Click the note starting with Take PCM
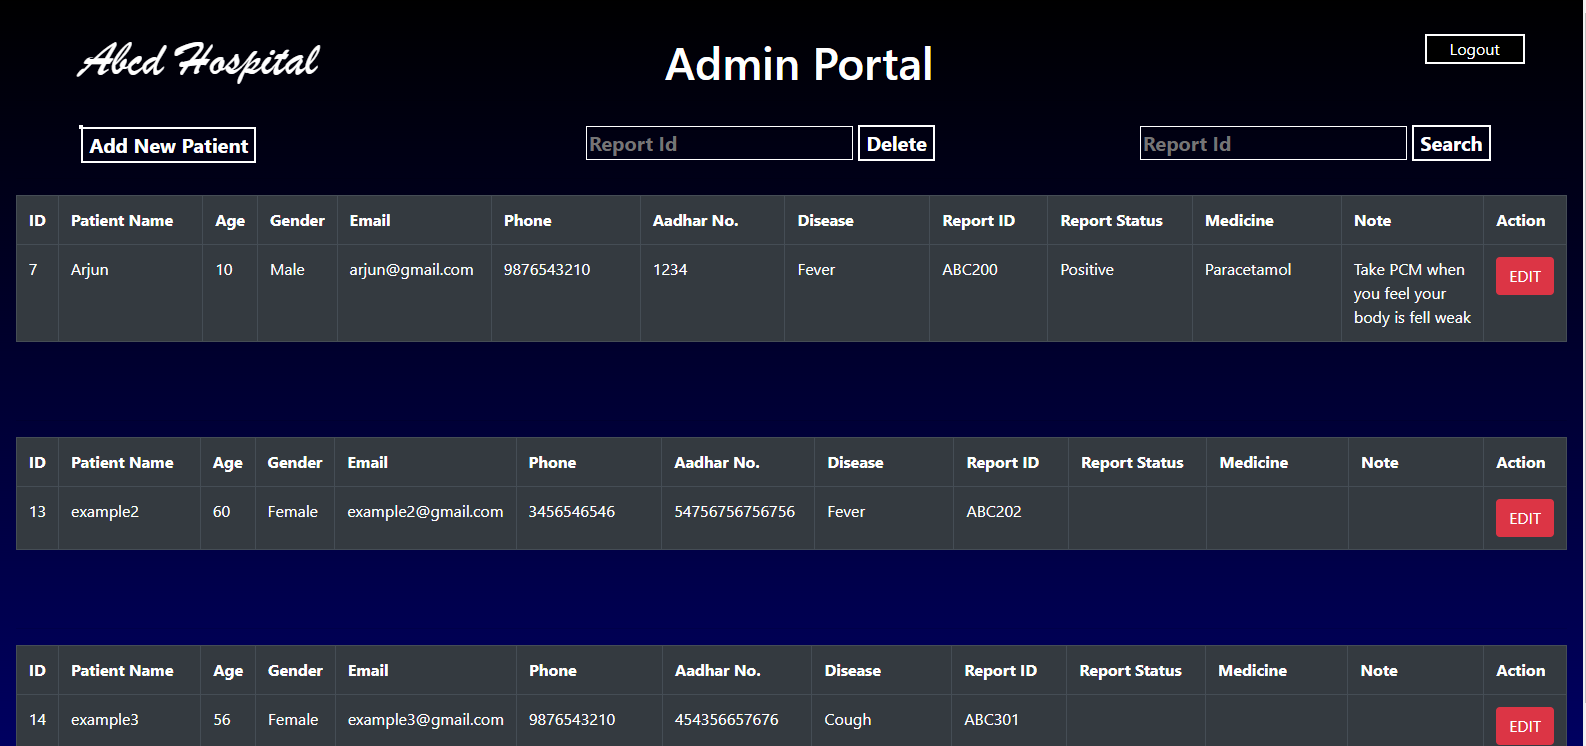Viewport: 1586px width, 746px height. click(1411, 293)
